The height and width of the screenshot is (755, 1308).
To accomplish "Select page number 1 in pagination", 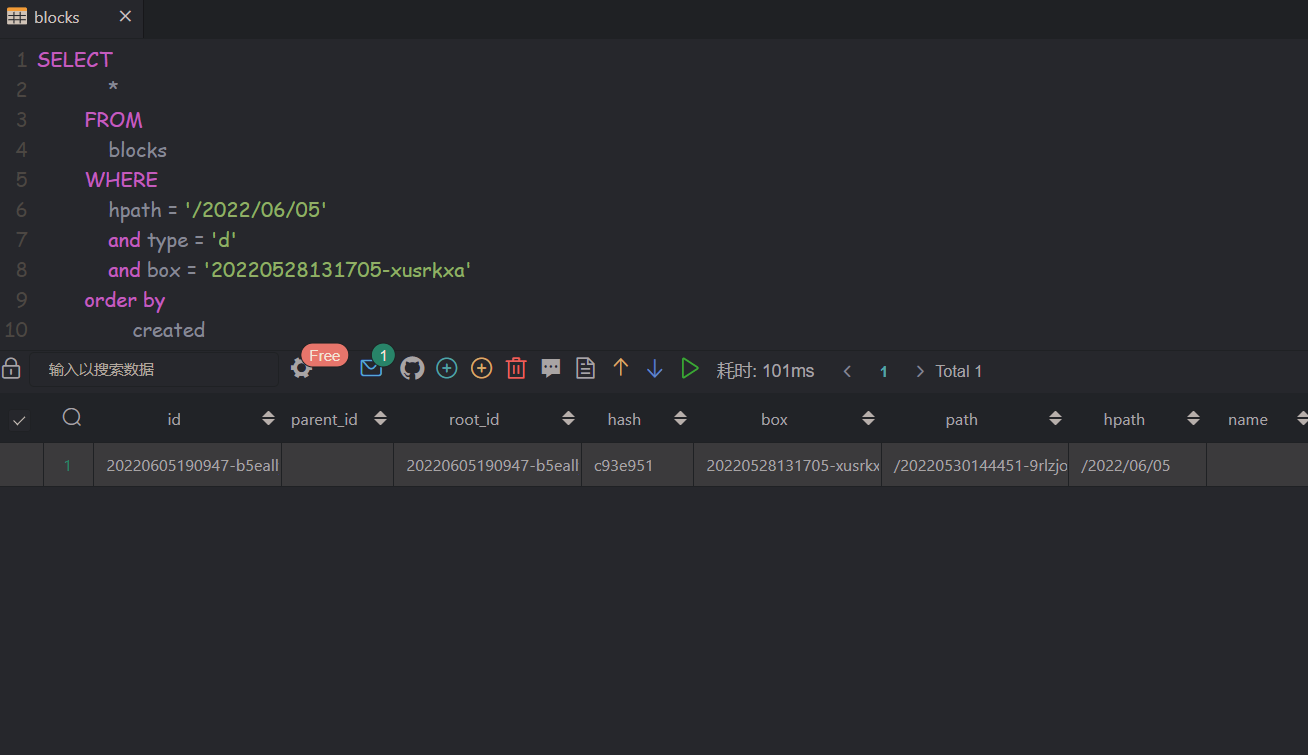I will coord(884,371).
